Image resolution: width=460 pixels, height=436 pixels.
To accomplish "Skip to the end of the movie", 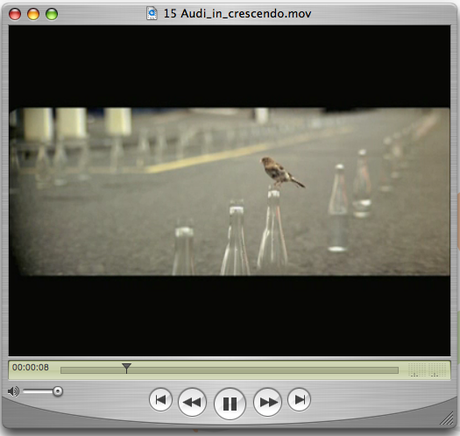I will point(299,399).
